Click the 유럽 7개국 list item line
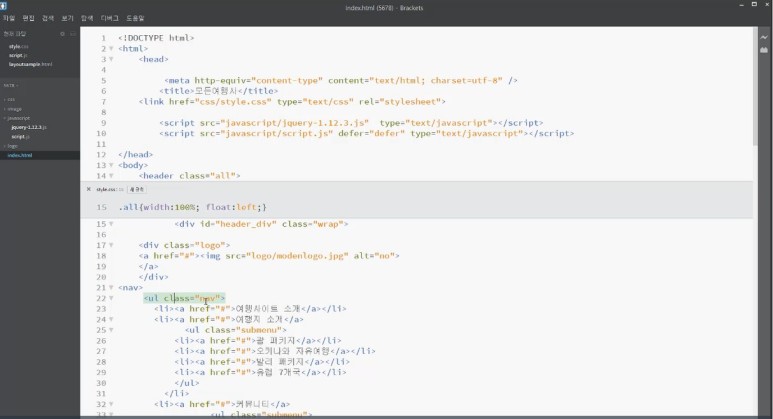The image size is (773, 419). coord(260,373)
